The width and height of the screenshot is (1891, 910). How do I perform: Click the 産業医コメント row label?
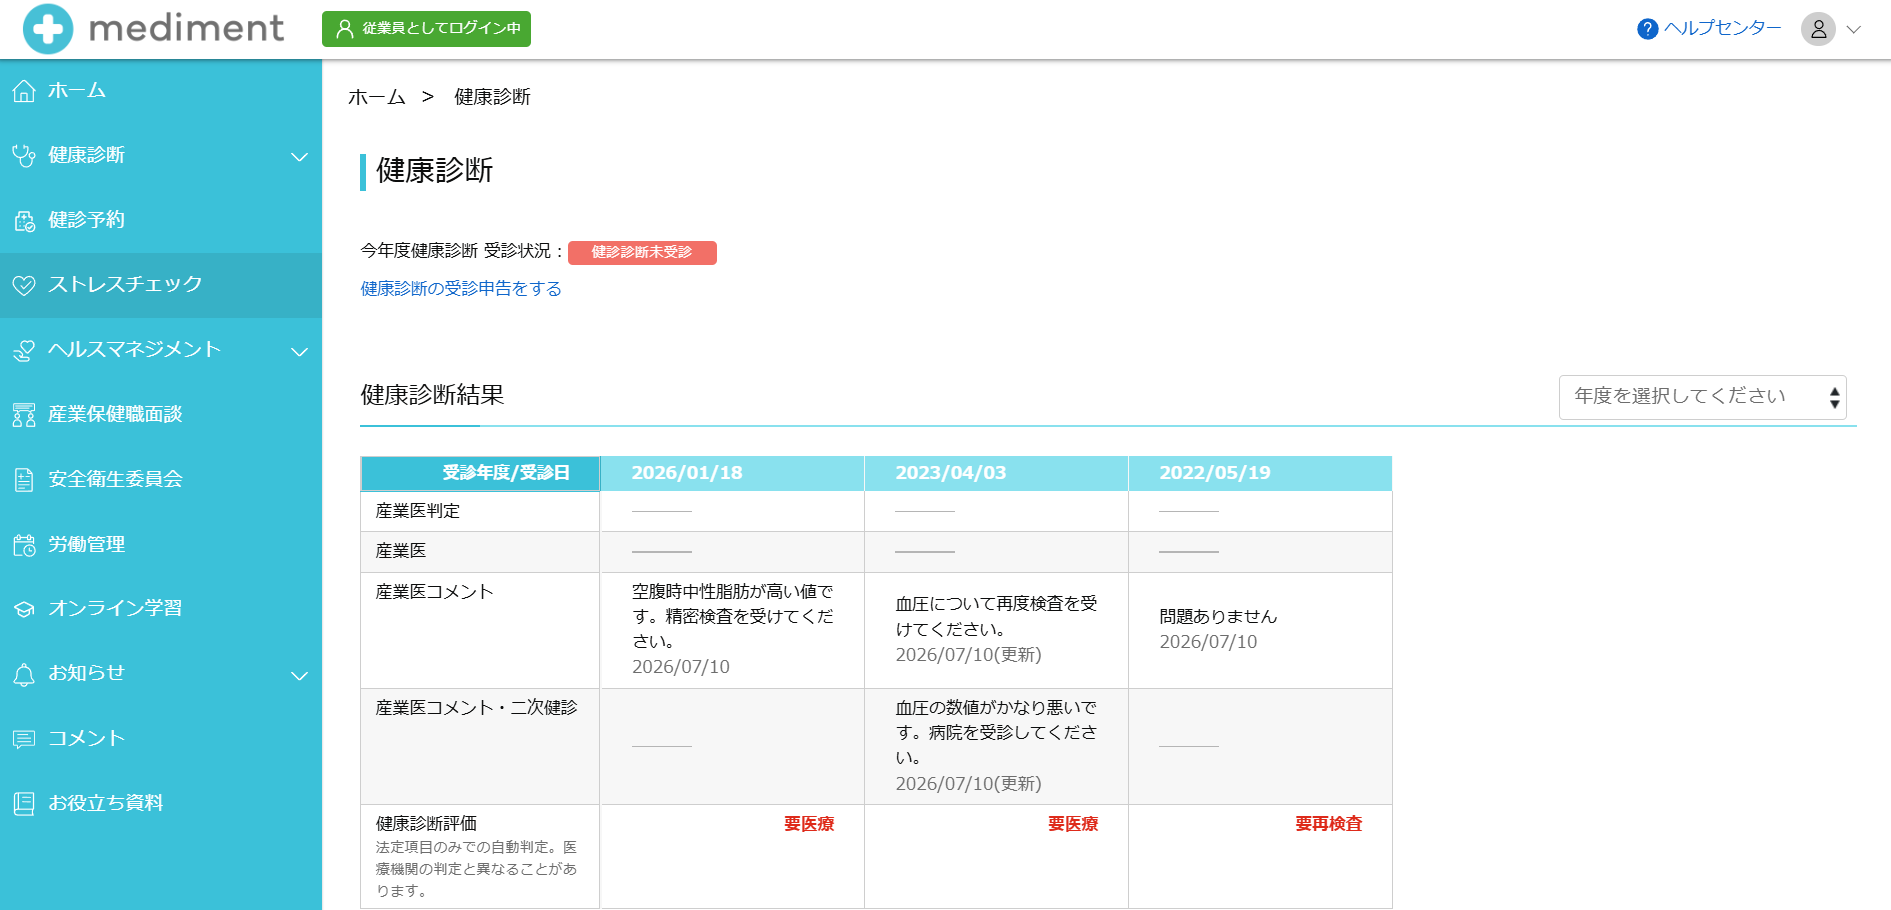[434, 592]
